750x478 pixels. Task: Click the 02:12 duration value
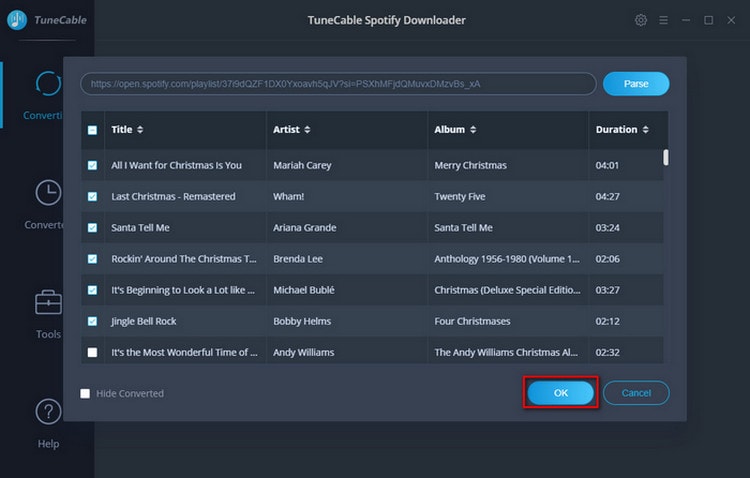607,321
